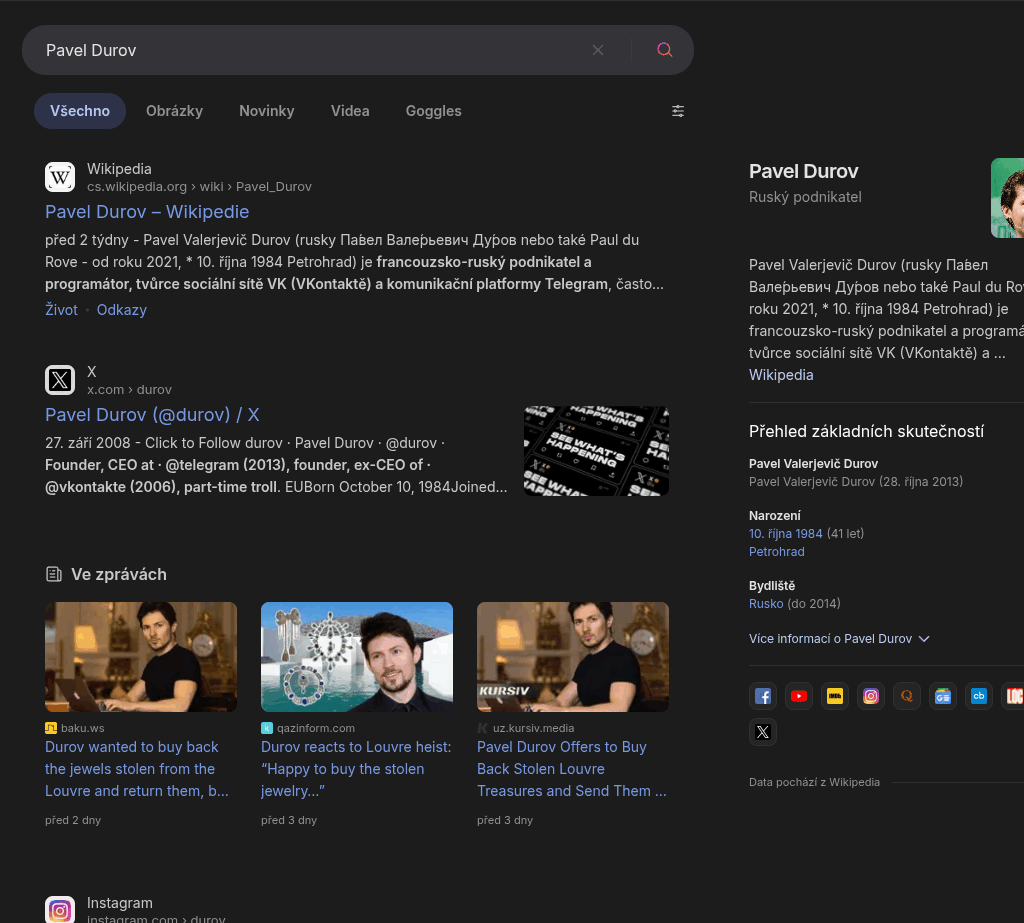
Task: Open the Crunchbase profile icon
Action: (979, 696)
